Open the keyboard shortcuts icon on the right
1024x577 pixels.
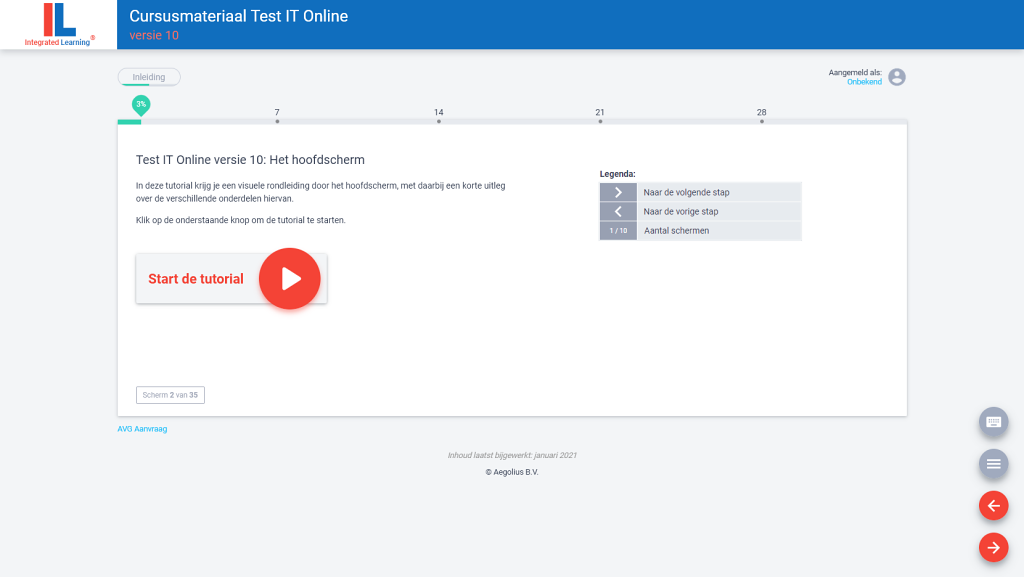pyautogui.click(x=993, y=422)
